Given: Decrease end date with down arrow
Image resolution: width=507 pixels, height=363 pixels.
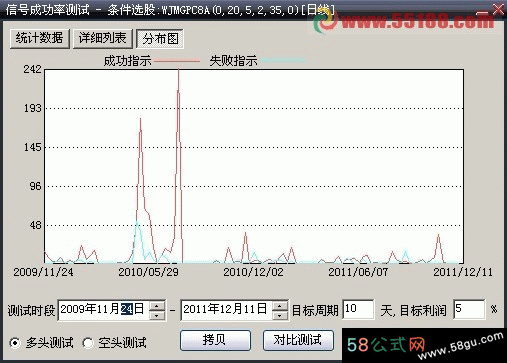Looking at the screenshot, I should pos(280,315).
